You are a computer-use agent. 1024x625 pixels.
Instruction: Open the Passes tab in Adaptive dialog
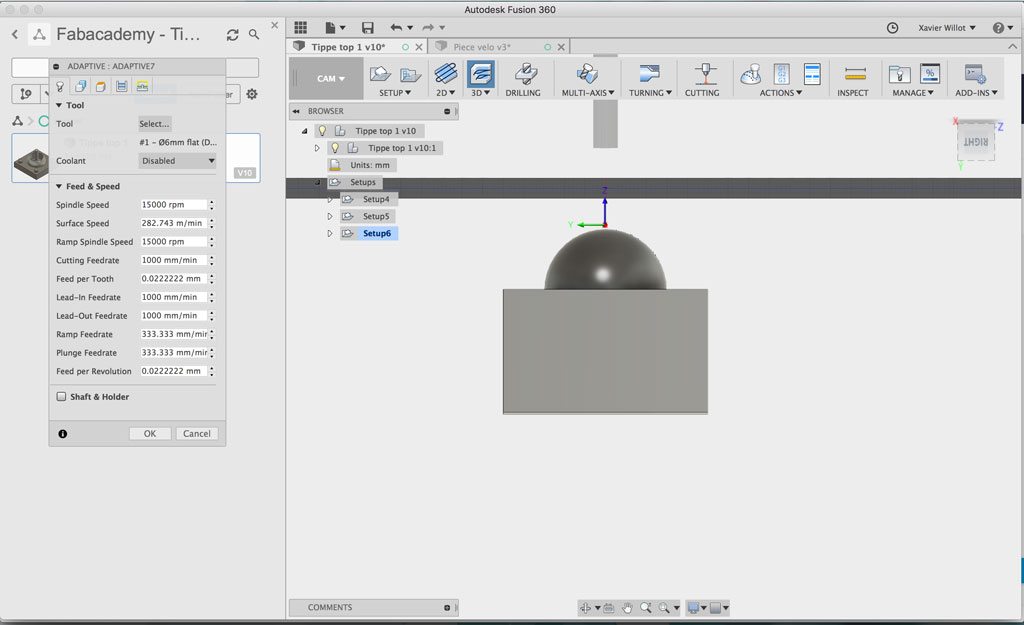121,86
